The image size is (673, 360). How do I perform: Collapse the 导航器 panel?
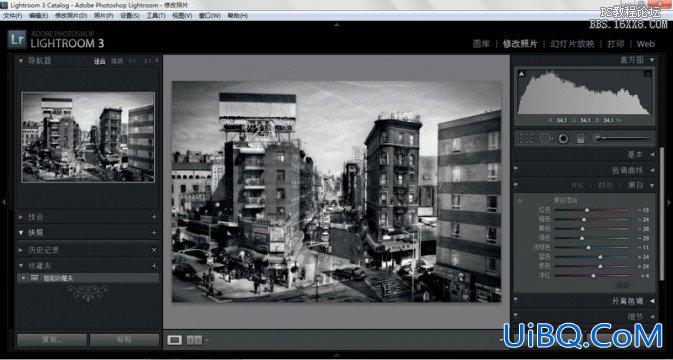coord(21,61)
